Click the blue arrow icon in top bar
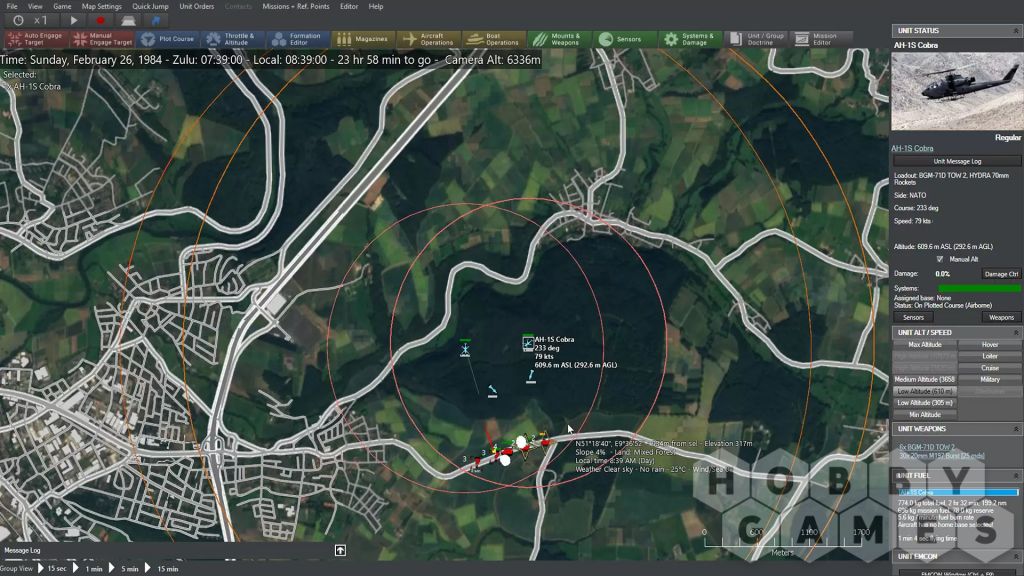The width and height of the screenshot is (1024, 576). tap(155, 20)
